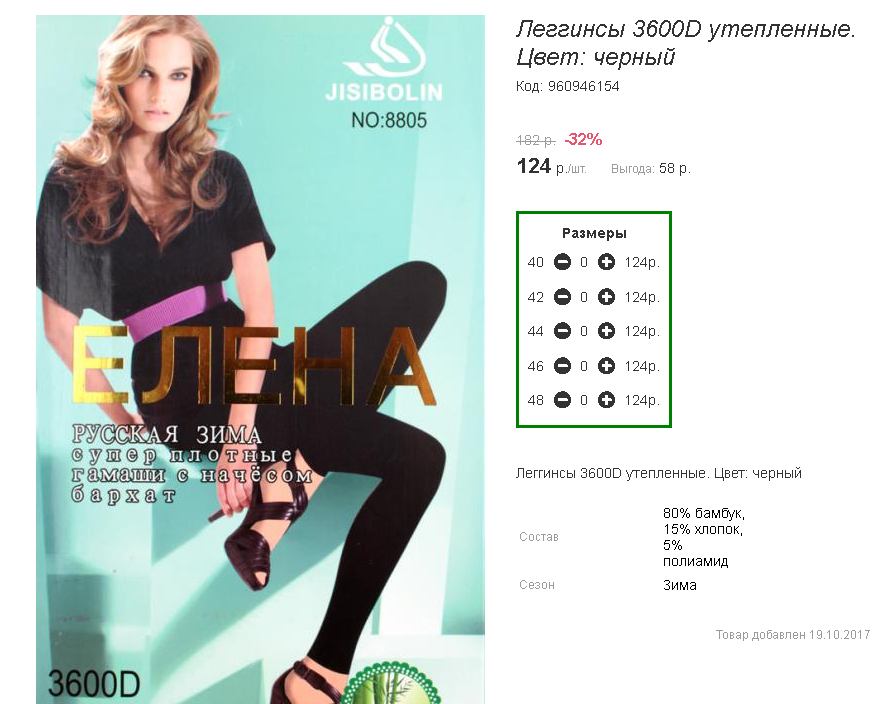Decrease quantity for size 46

point(562,366)
